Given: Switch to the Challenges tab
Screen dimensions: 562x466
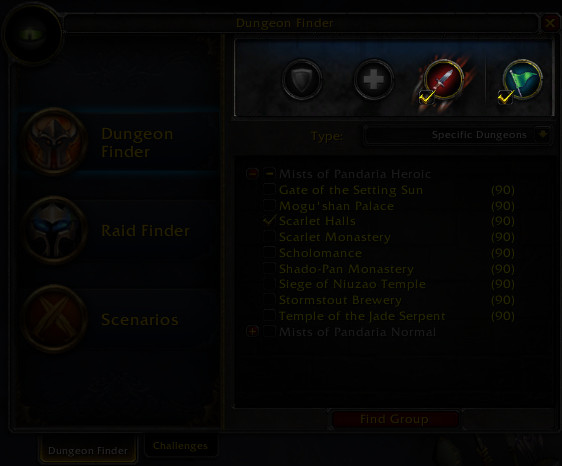Looking at the screenshot, I should pyautogui.click(x=180, y=446).
